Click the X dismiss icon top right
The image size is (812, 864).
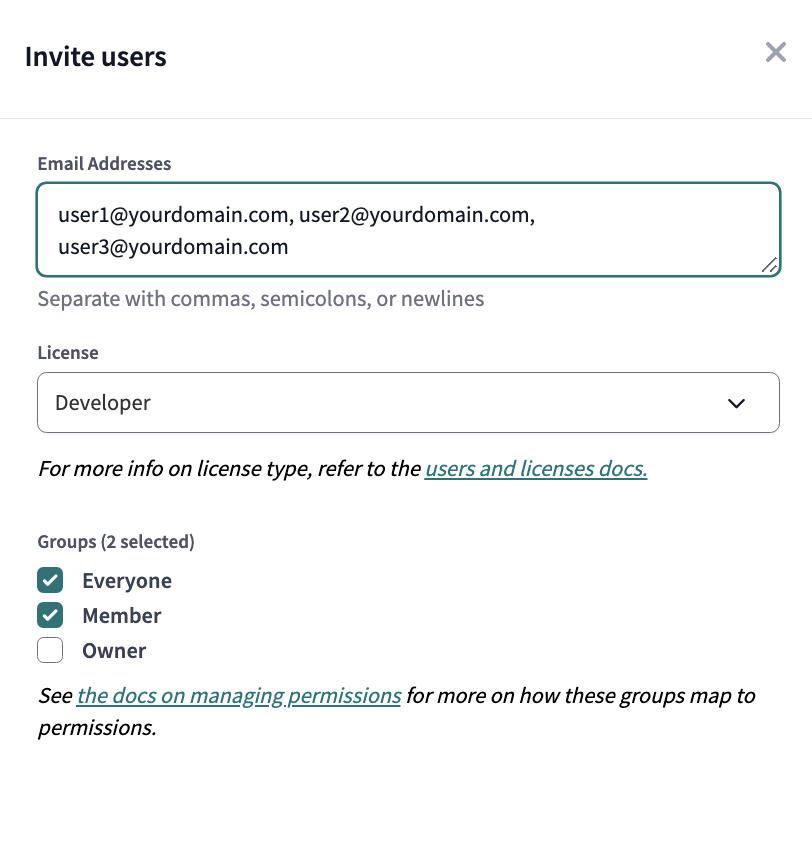coord(776,52)
